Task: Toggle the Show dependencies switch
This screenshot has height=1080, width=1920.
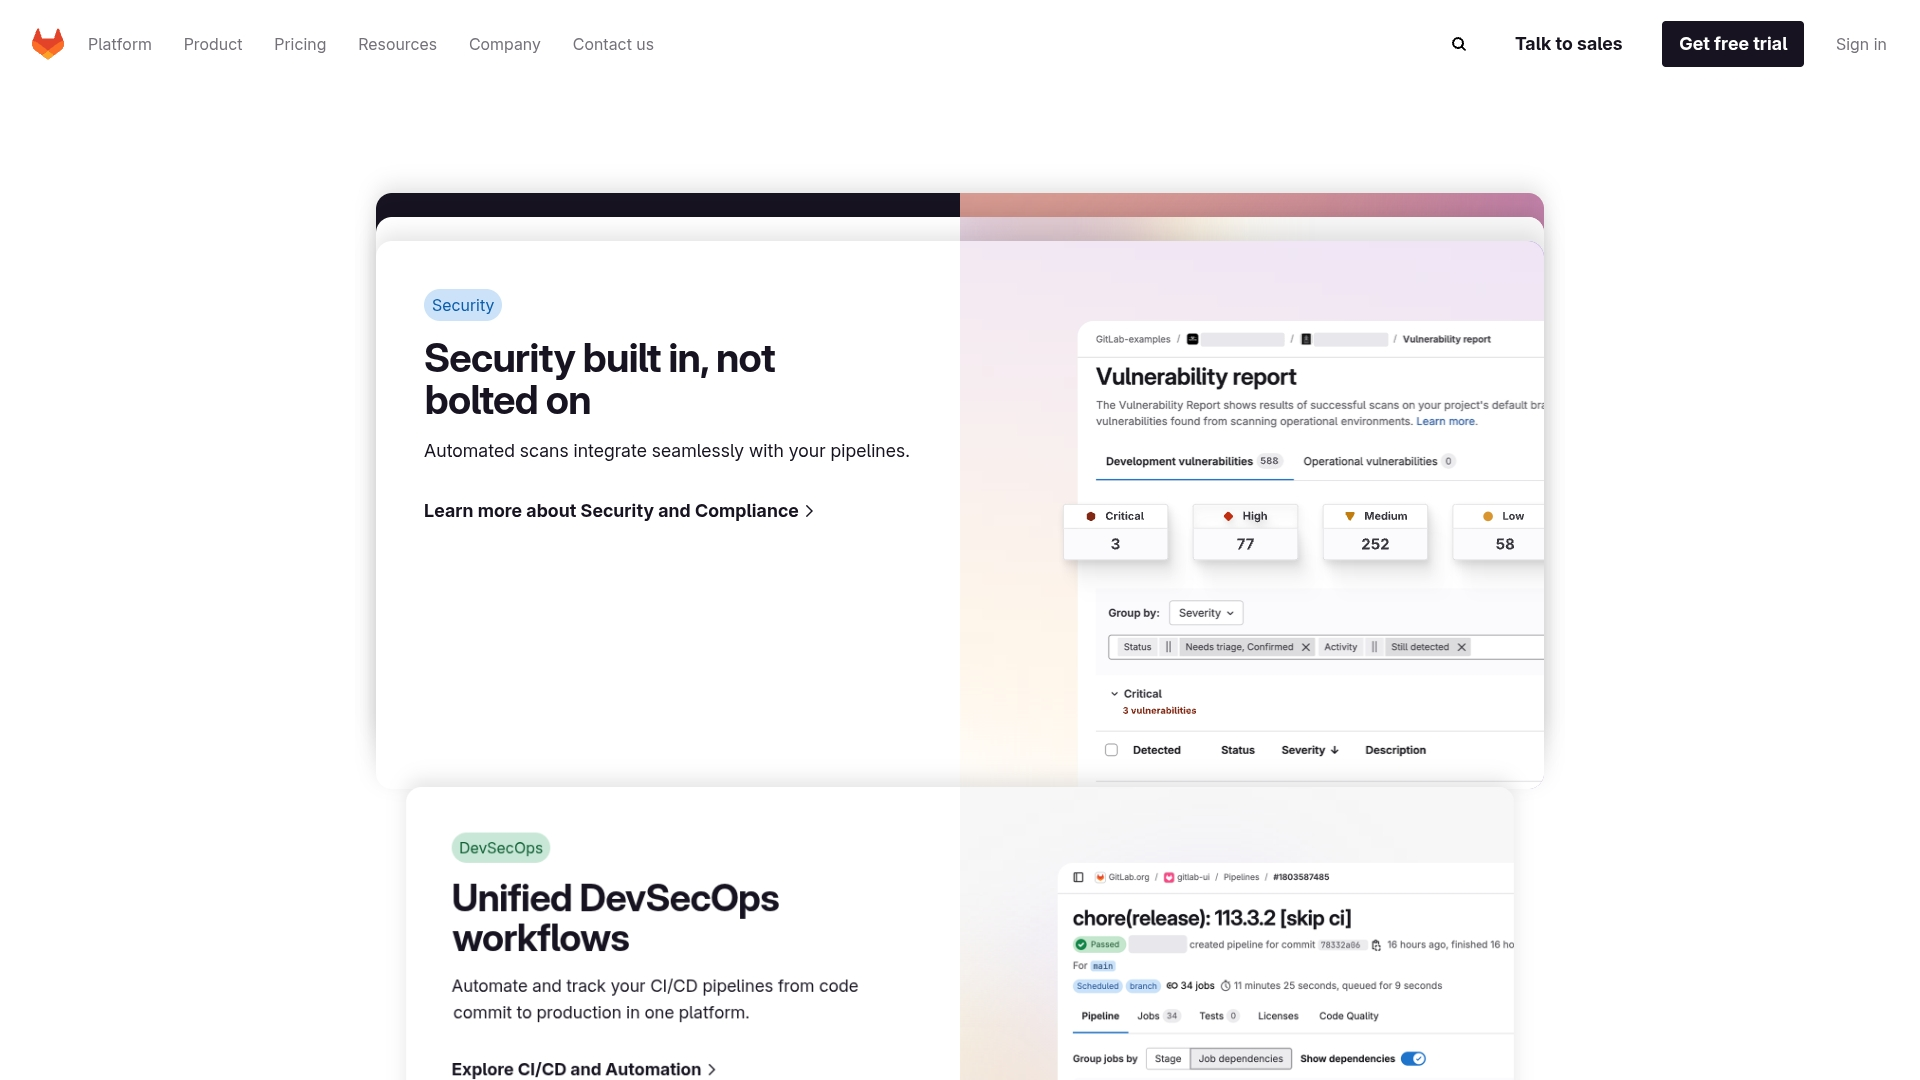Action: coord(1413,1059)
